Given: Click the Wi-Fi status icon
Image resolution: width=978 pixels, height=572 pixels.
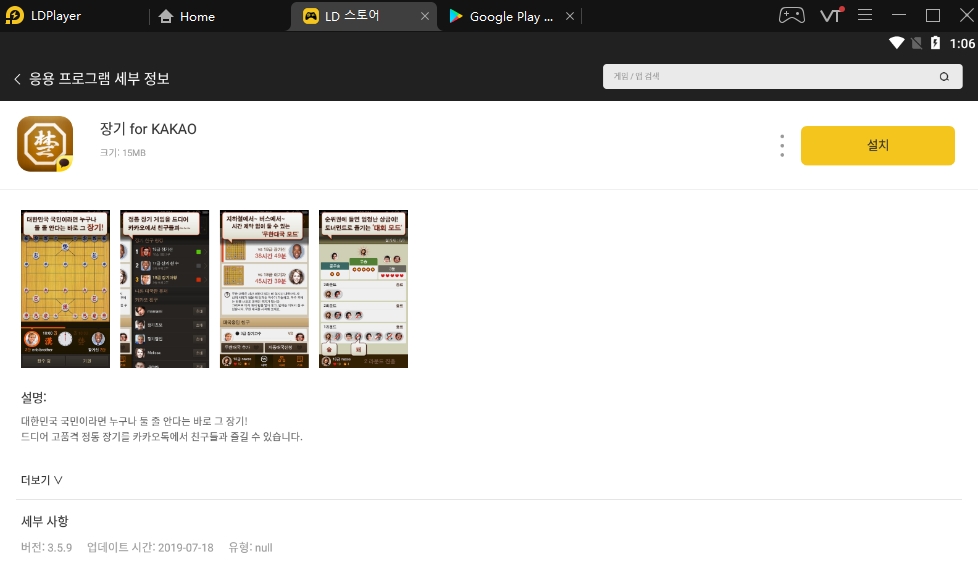Looking at the screenshot, I should (896, 43).
